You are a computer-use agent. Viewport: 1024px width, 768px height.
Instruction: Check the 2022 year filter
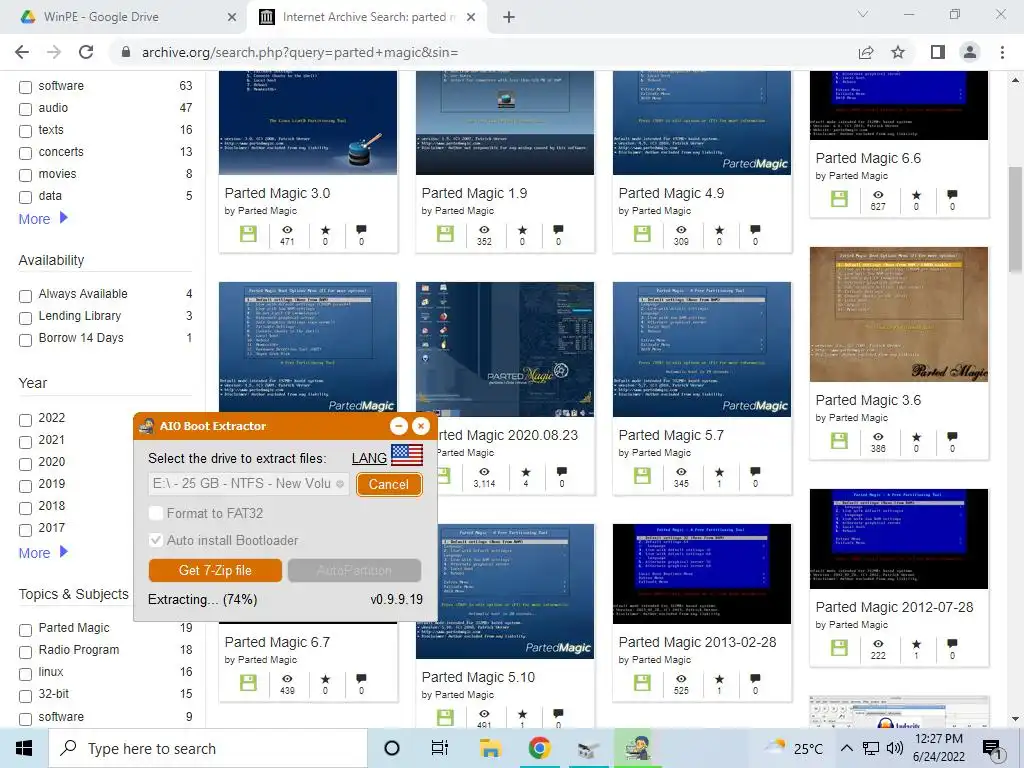coord(25,420)
